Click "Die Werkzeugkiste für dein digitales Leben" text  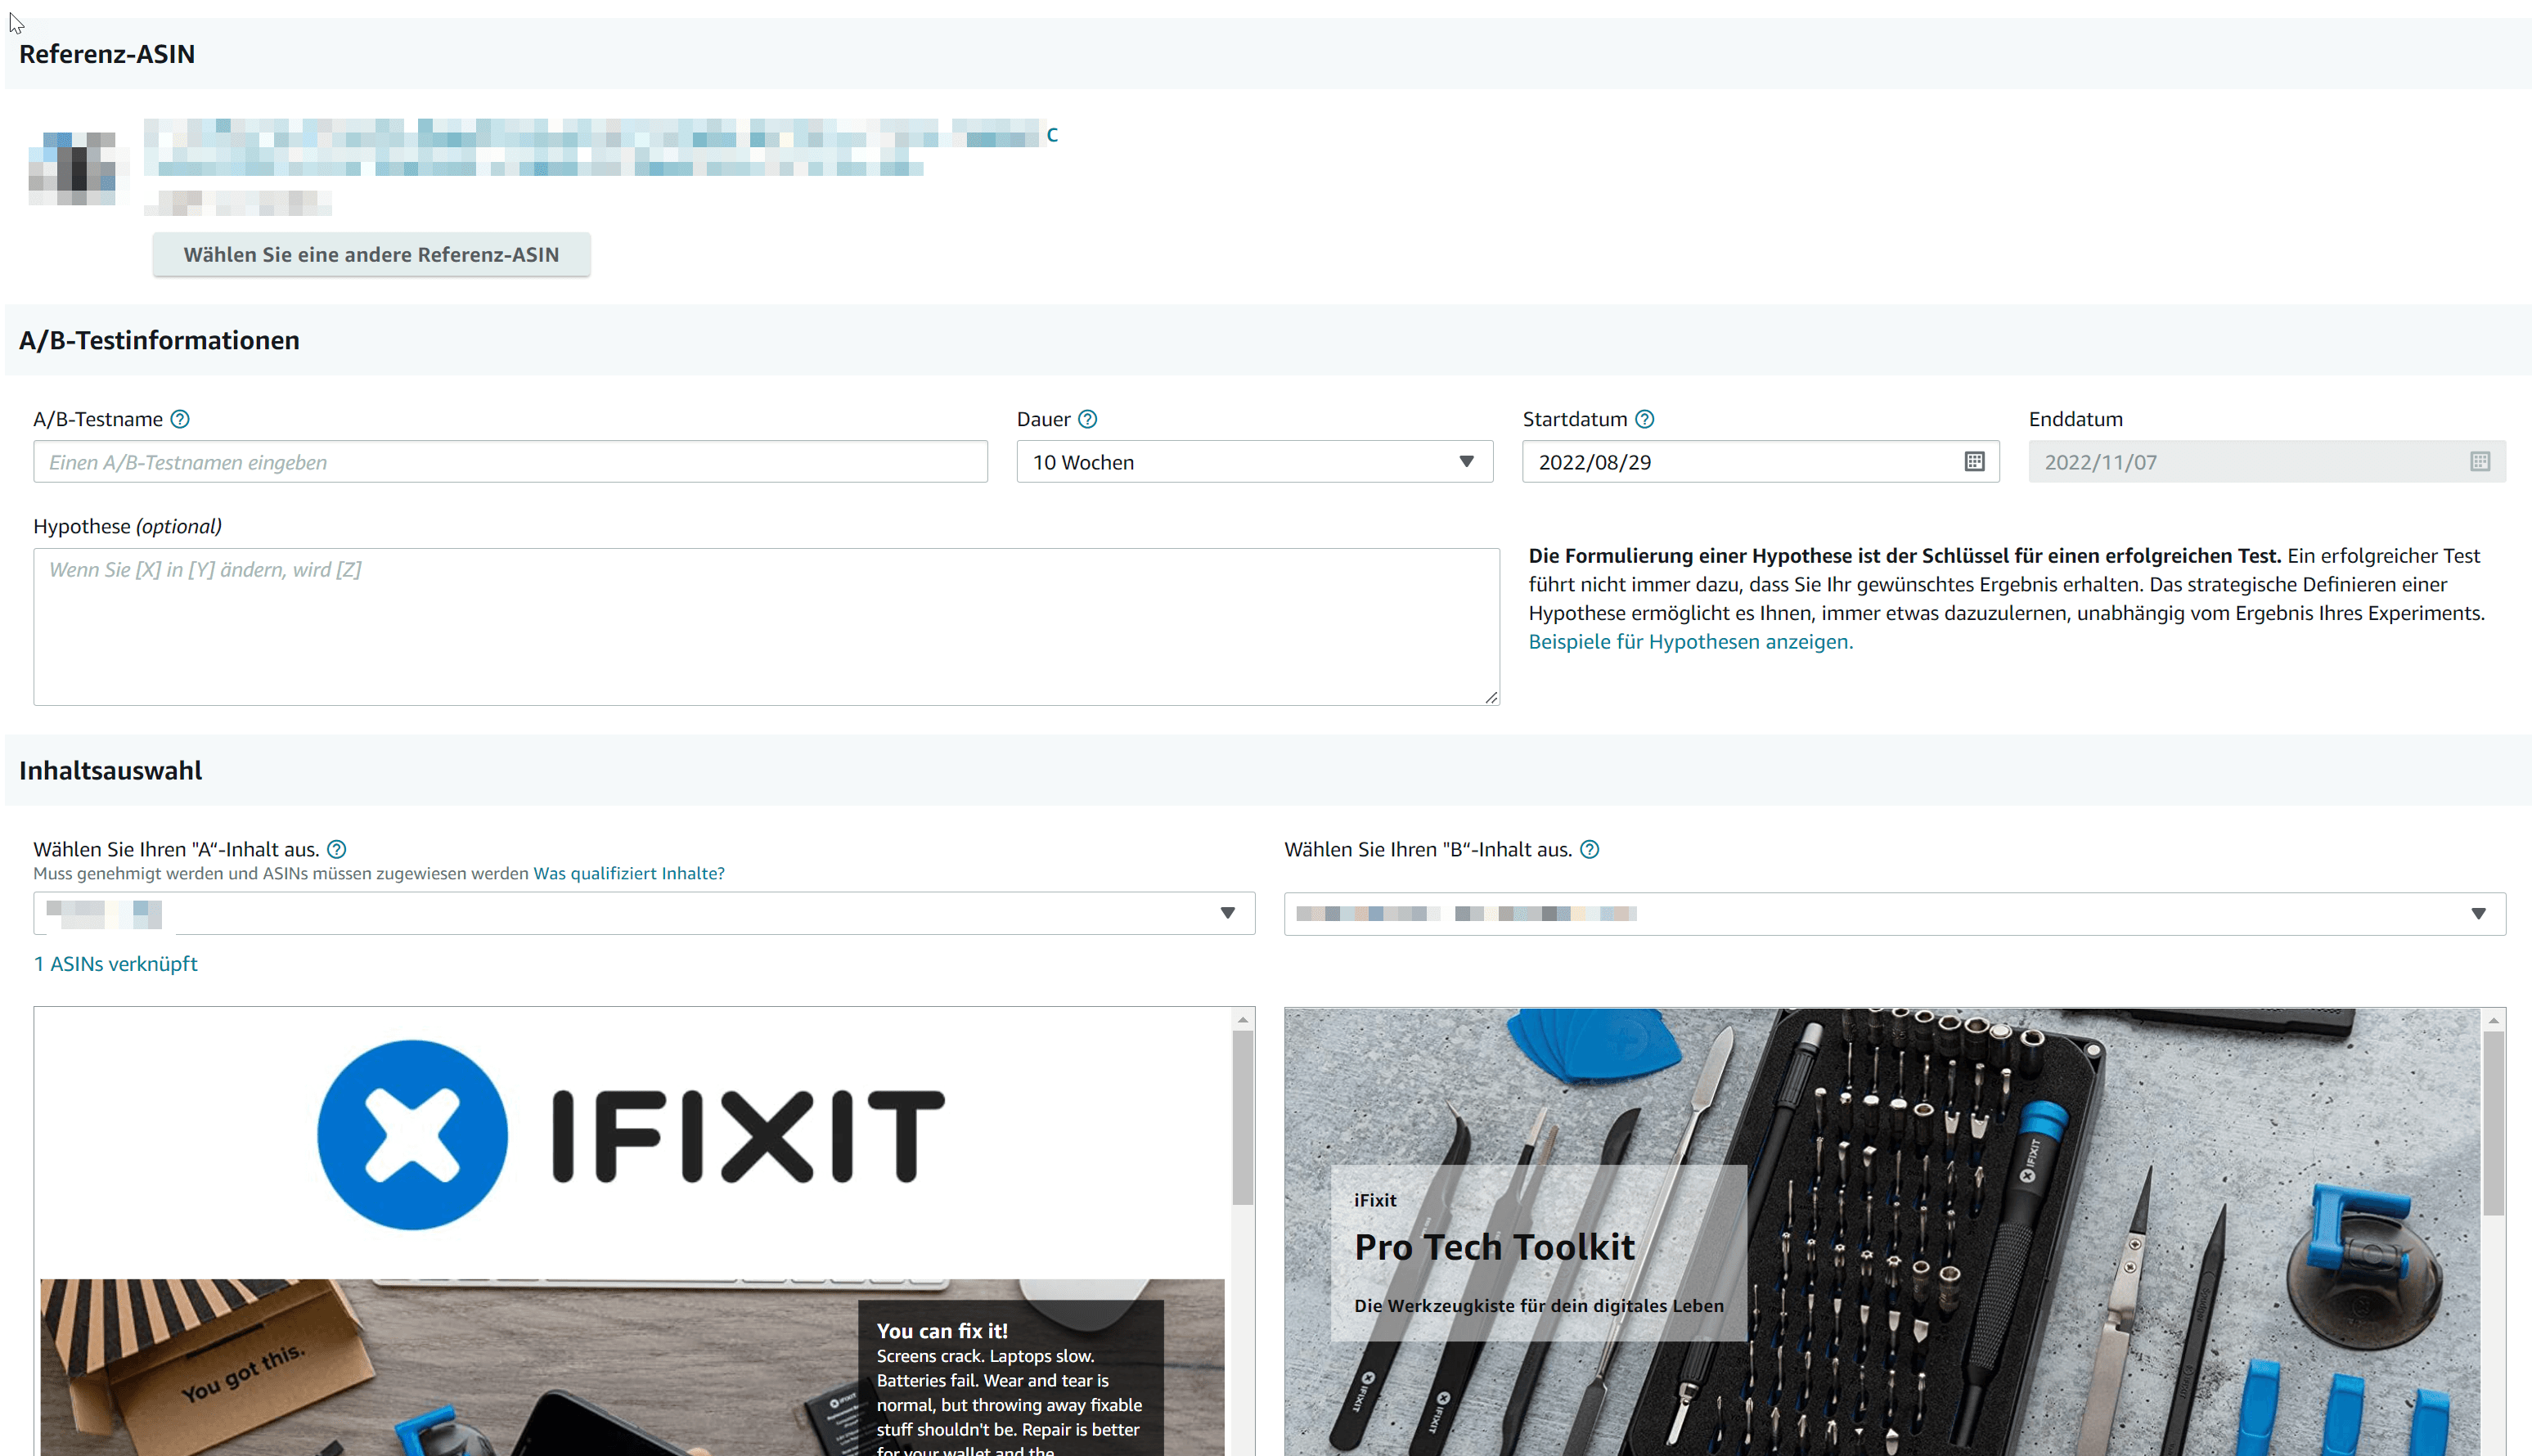pos(1538,1305)
